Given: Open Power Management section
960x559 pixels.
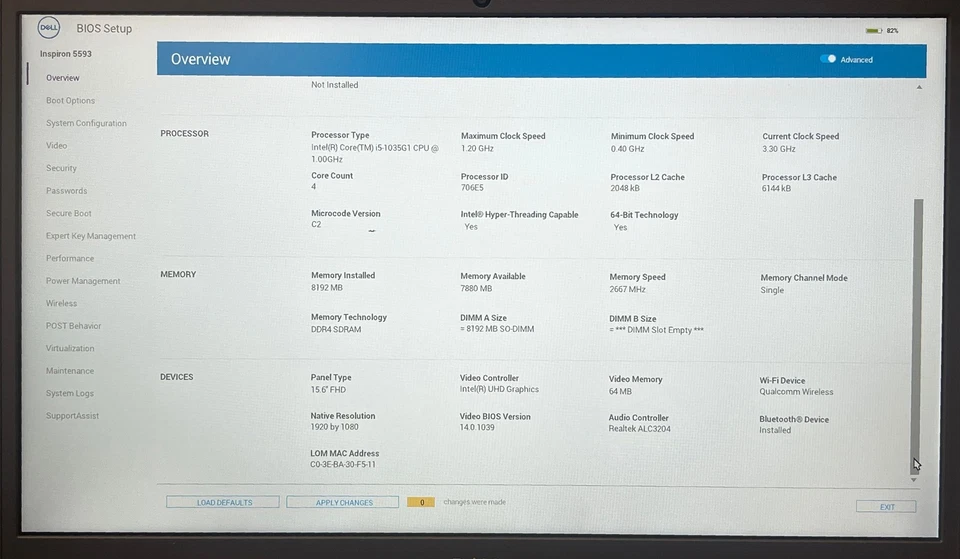Looking at the screenshot, I should (83, 281).
